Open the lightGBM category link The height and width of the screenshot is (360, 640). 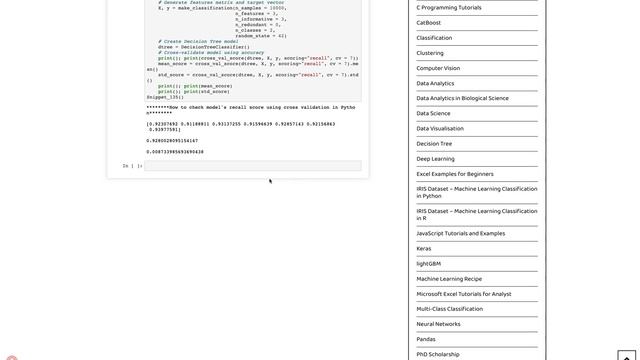[429, 264]
